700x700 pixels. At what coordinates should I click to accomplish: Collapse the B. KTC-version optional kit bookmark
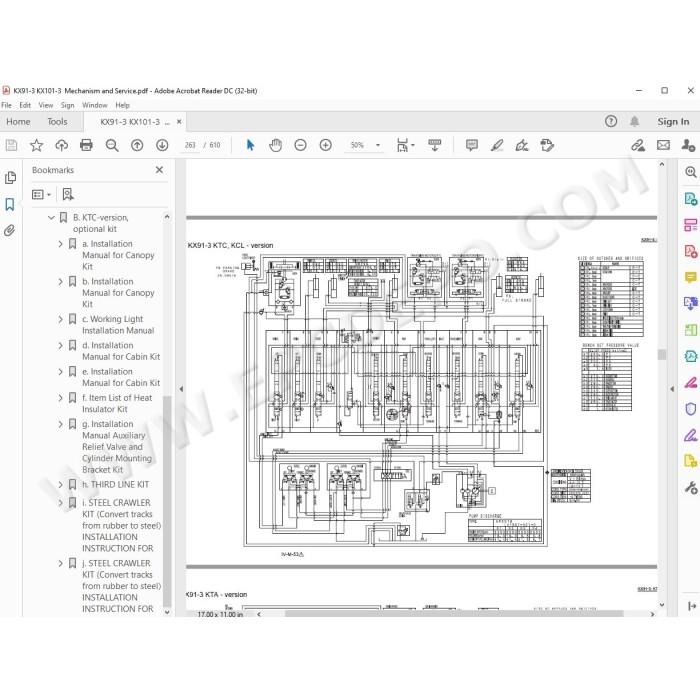tap(51, 217)
